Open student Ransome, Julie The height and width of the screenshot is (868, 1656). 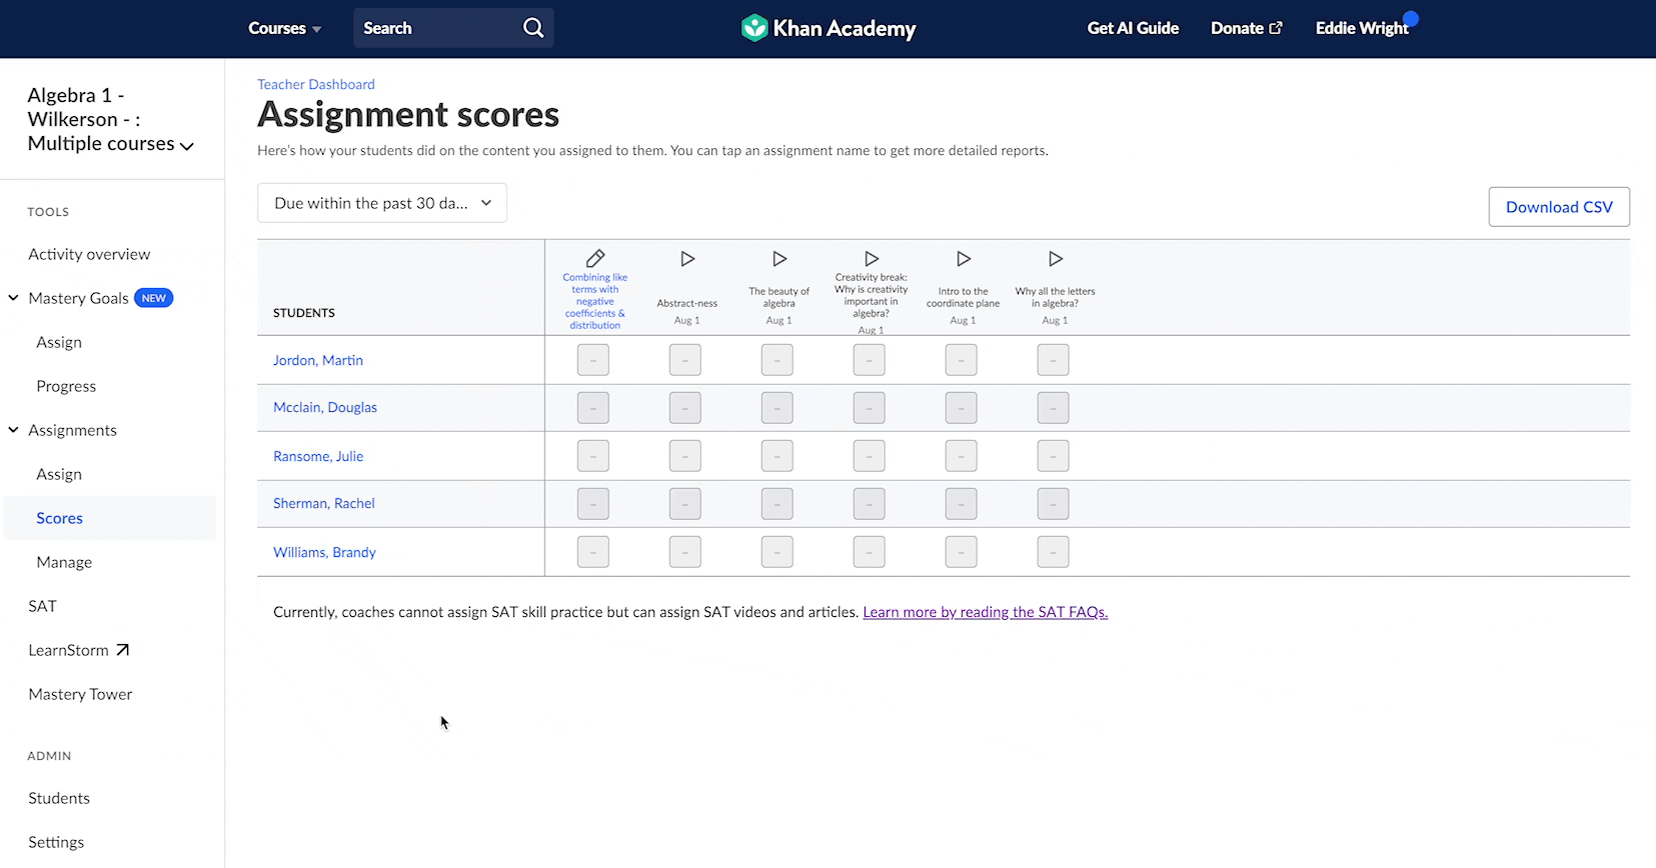click(x=318, y=456)
